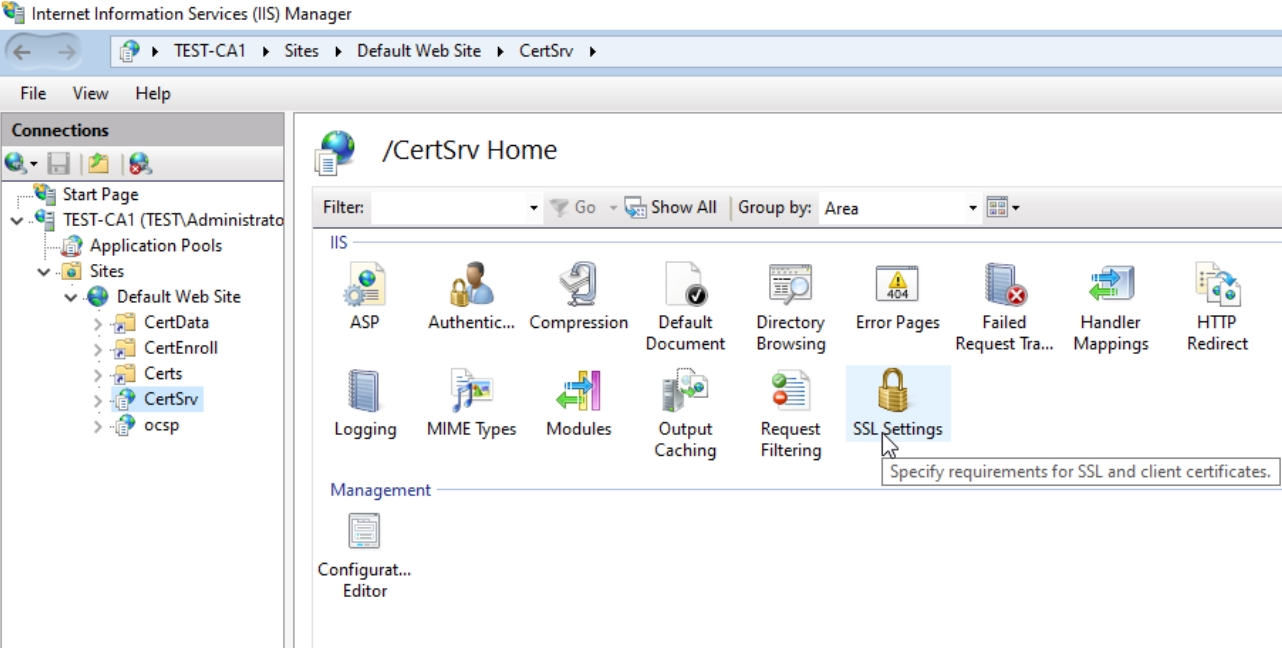This screenshot has height=648, width=1282.
Task: Open the Filter dropdown arrow
Action: [x=534, y=208]
